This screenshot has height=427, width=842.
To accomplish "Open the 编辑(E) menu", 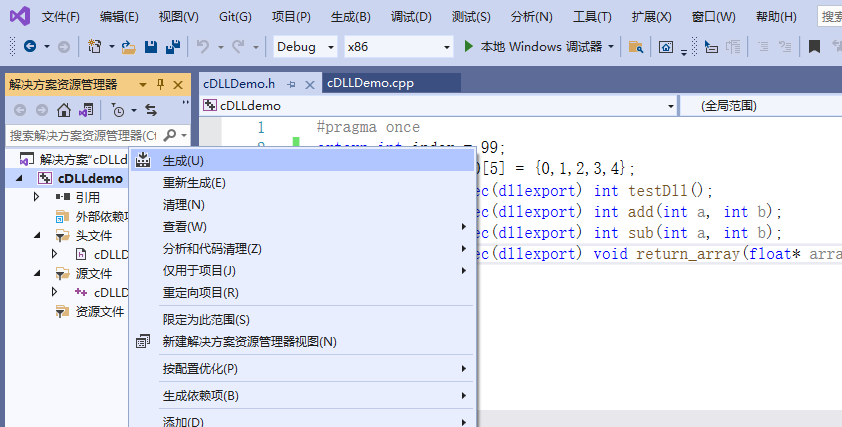I will pyautogui.click(x=119, y=17).
